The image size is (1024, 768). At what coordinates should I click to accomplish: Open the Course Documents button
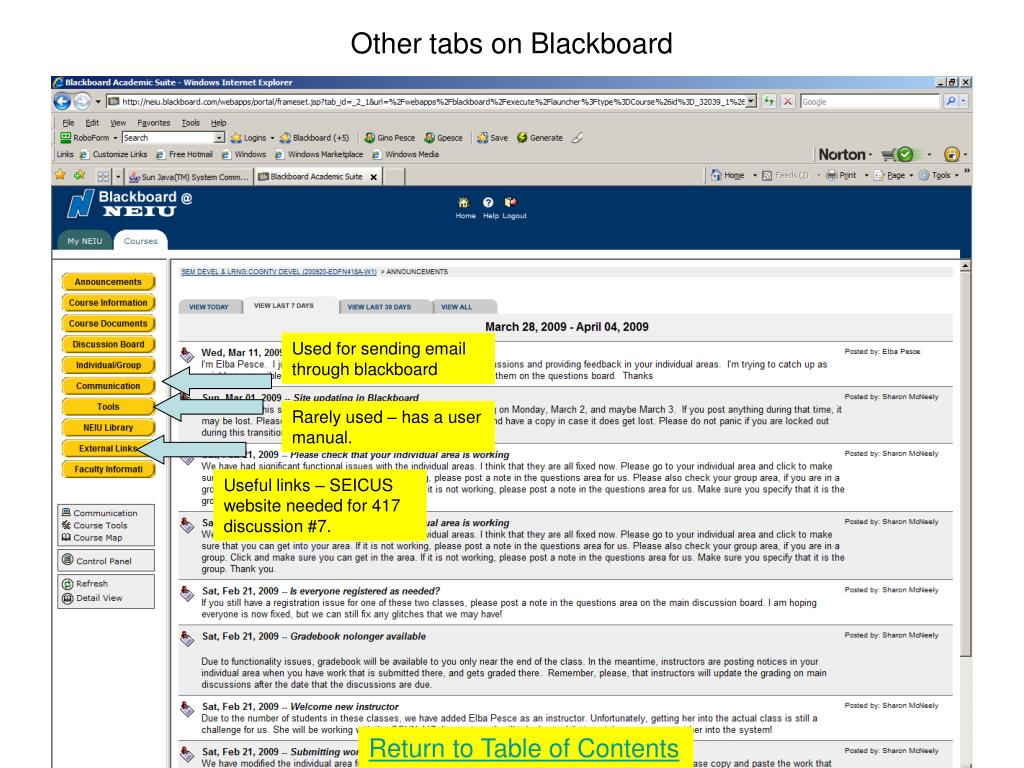tap(108, 324)
